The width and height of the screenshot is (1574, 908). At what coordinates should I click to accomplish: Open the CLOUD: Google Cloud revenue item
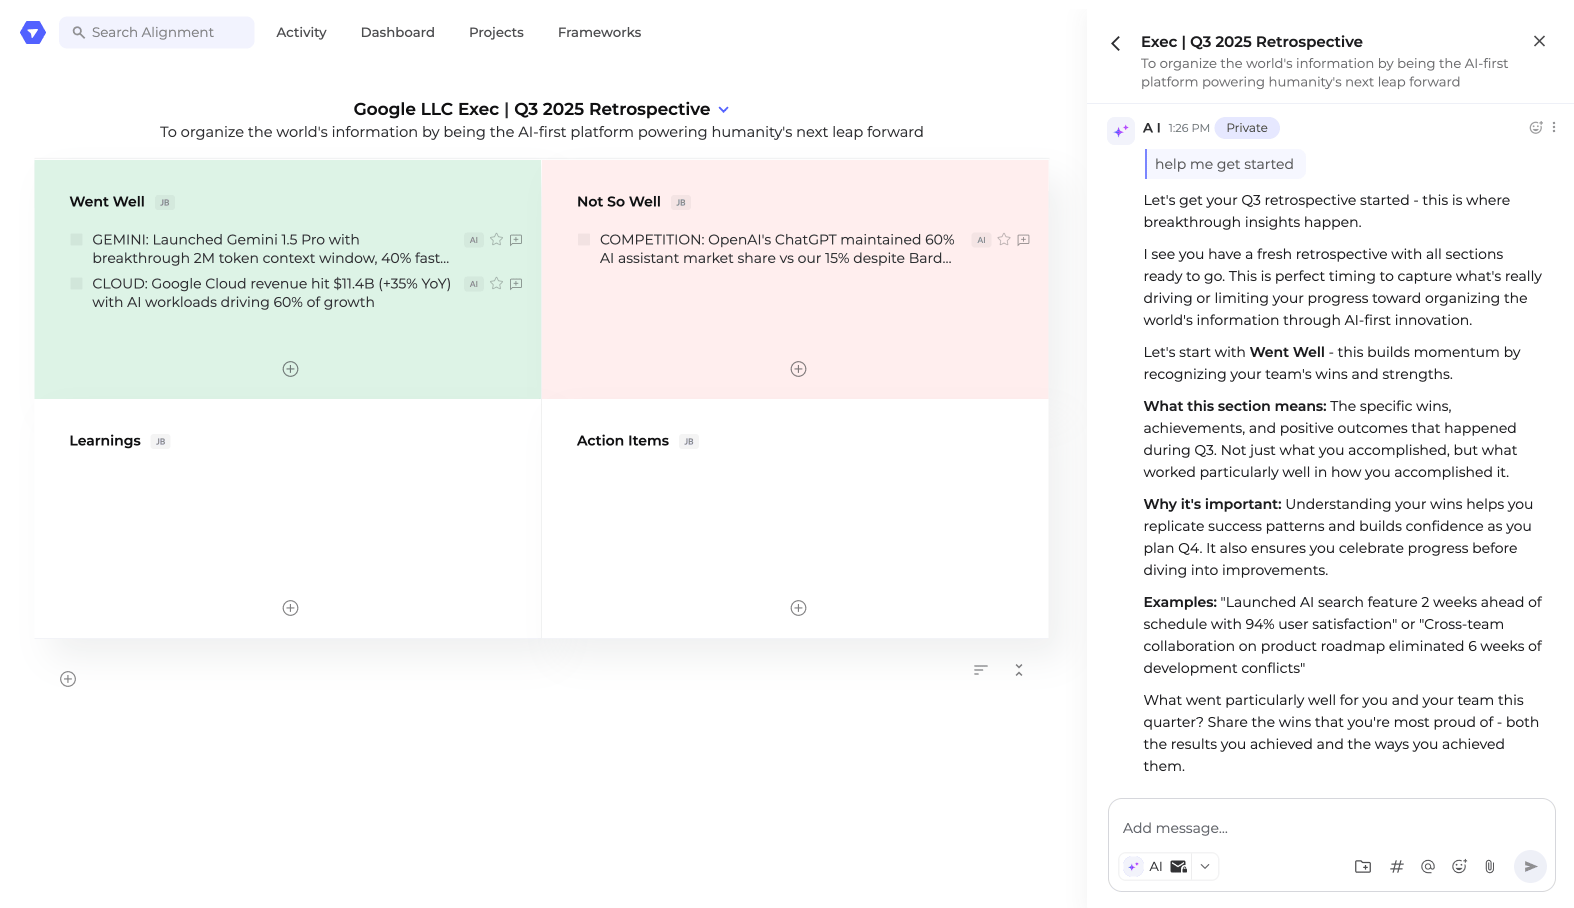(272, 293)
